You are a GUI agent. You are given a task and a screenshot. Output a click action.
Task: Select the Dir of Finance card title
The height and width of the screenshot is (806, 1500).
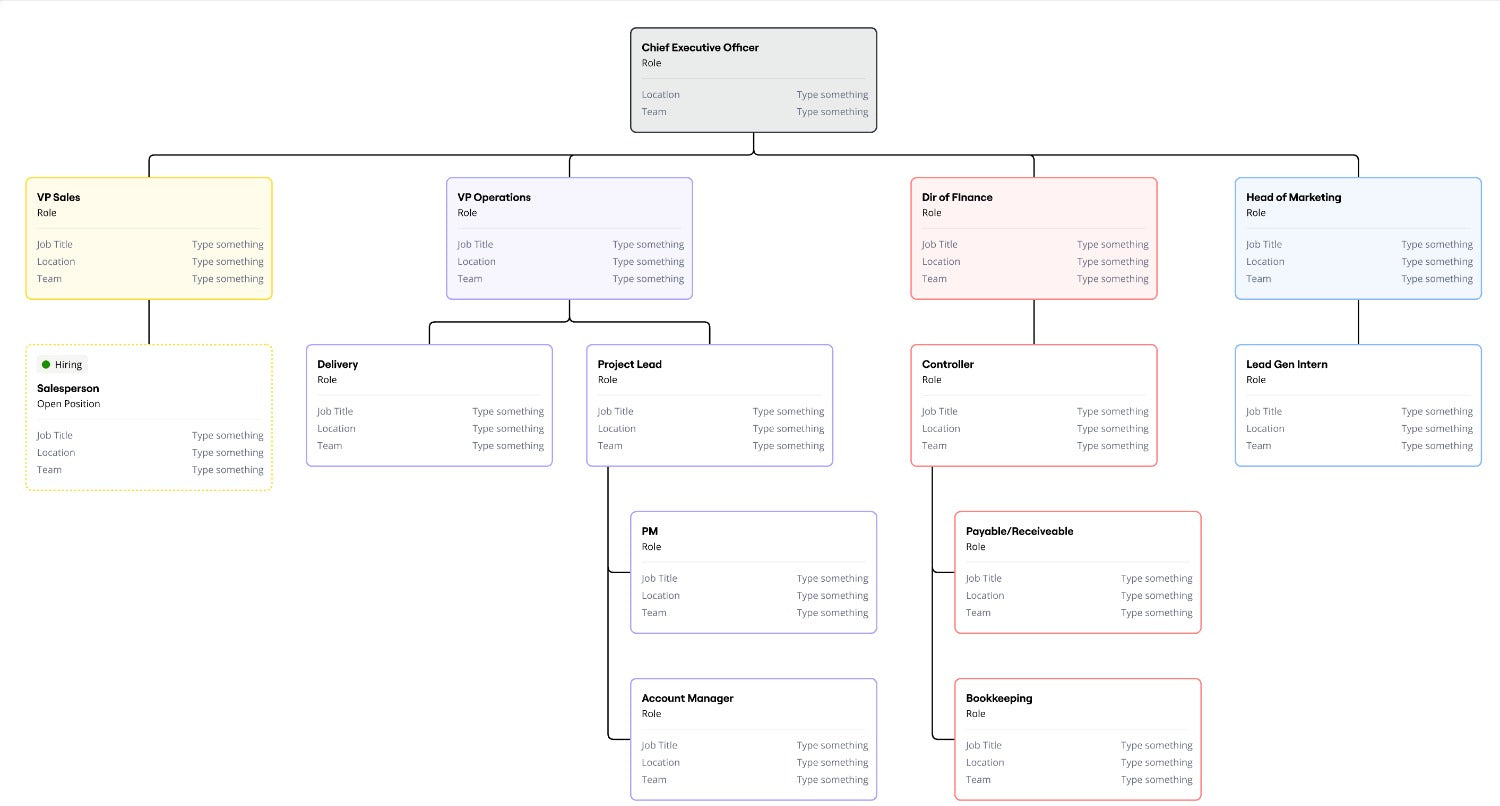[x=957, y=198]
